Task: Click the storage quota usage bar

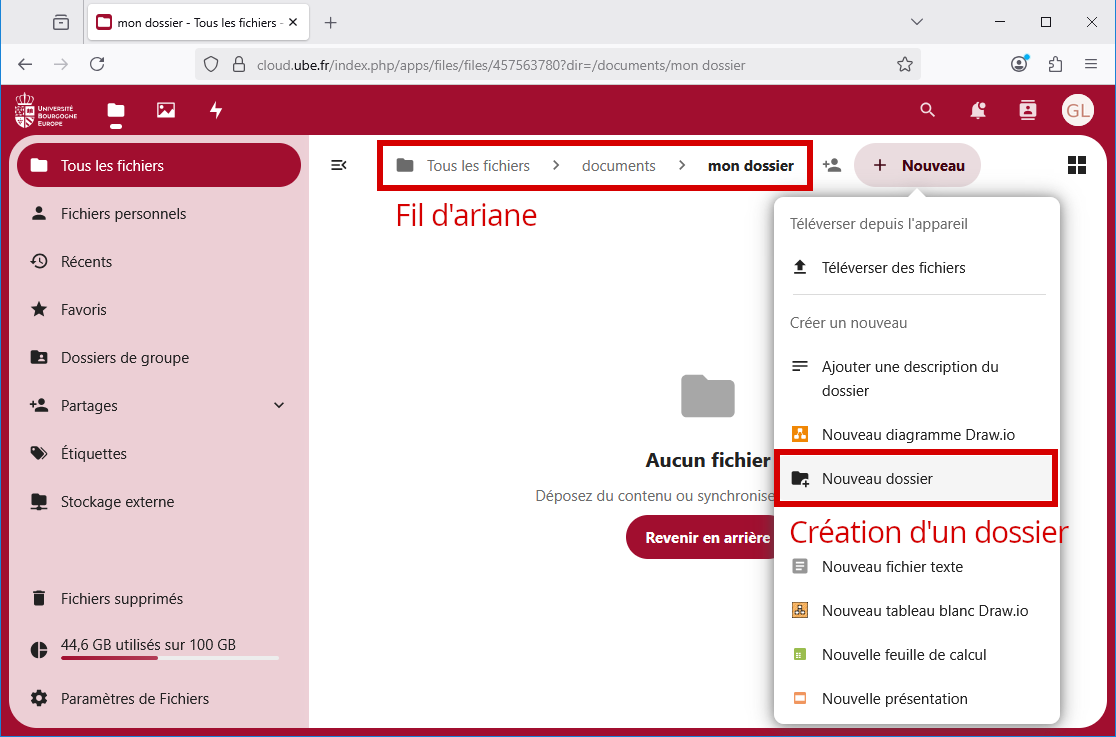Action: 169,657
